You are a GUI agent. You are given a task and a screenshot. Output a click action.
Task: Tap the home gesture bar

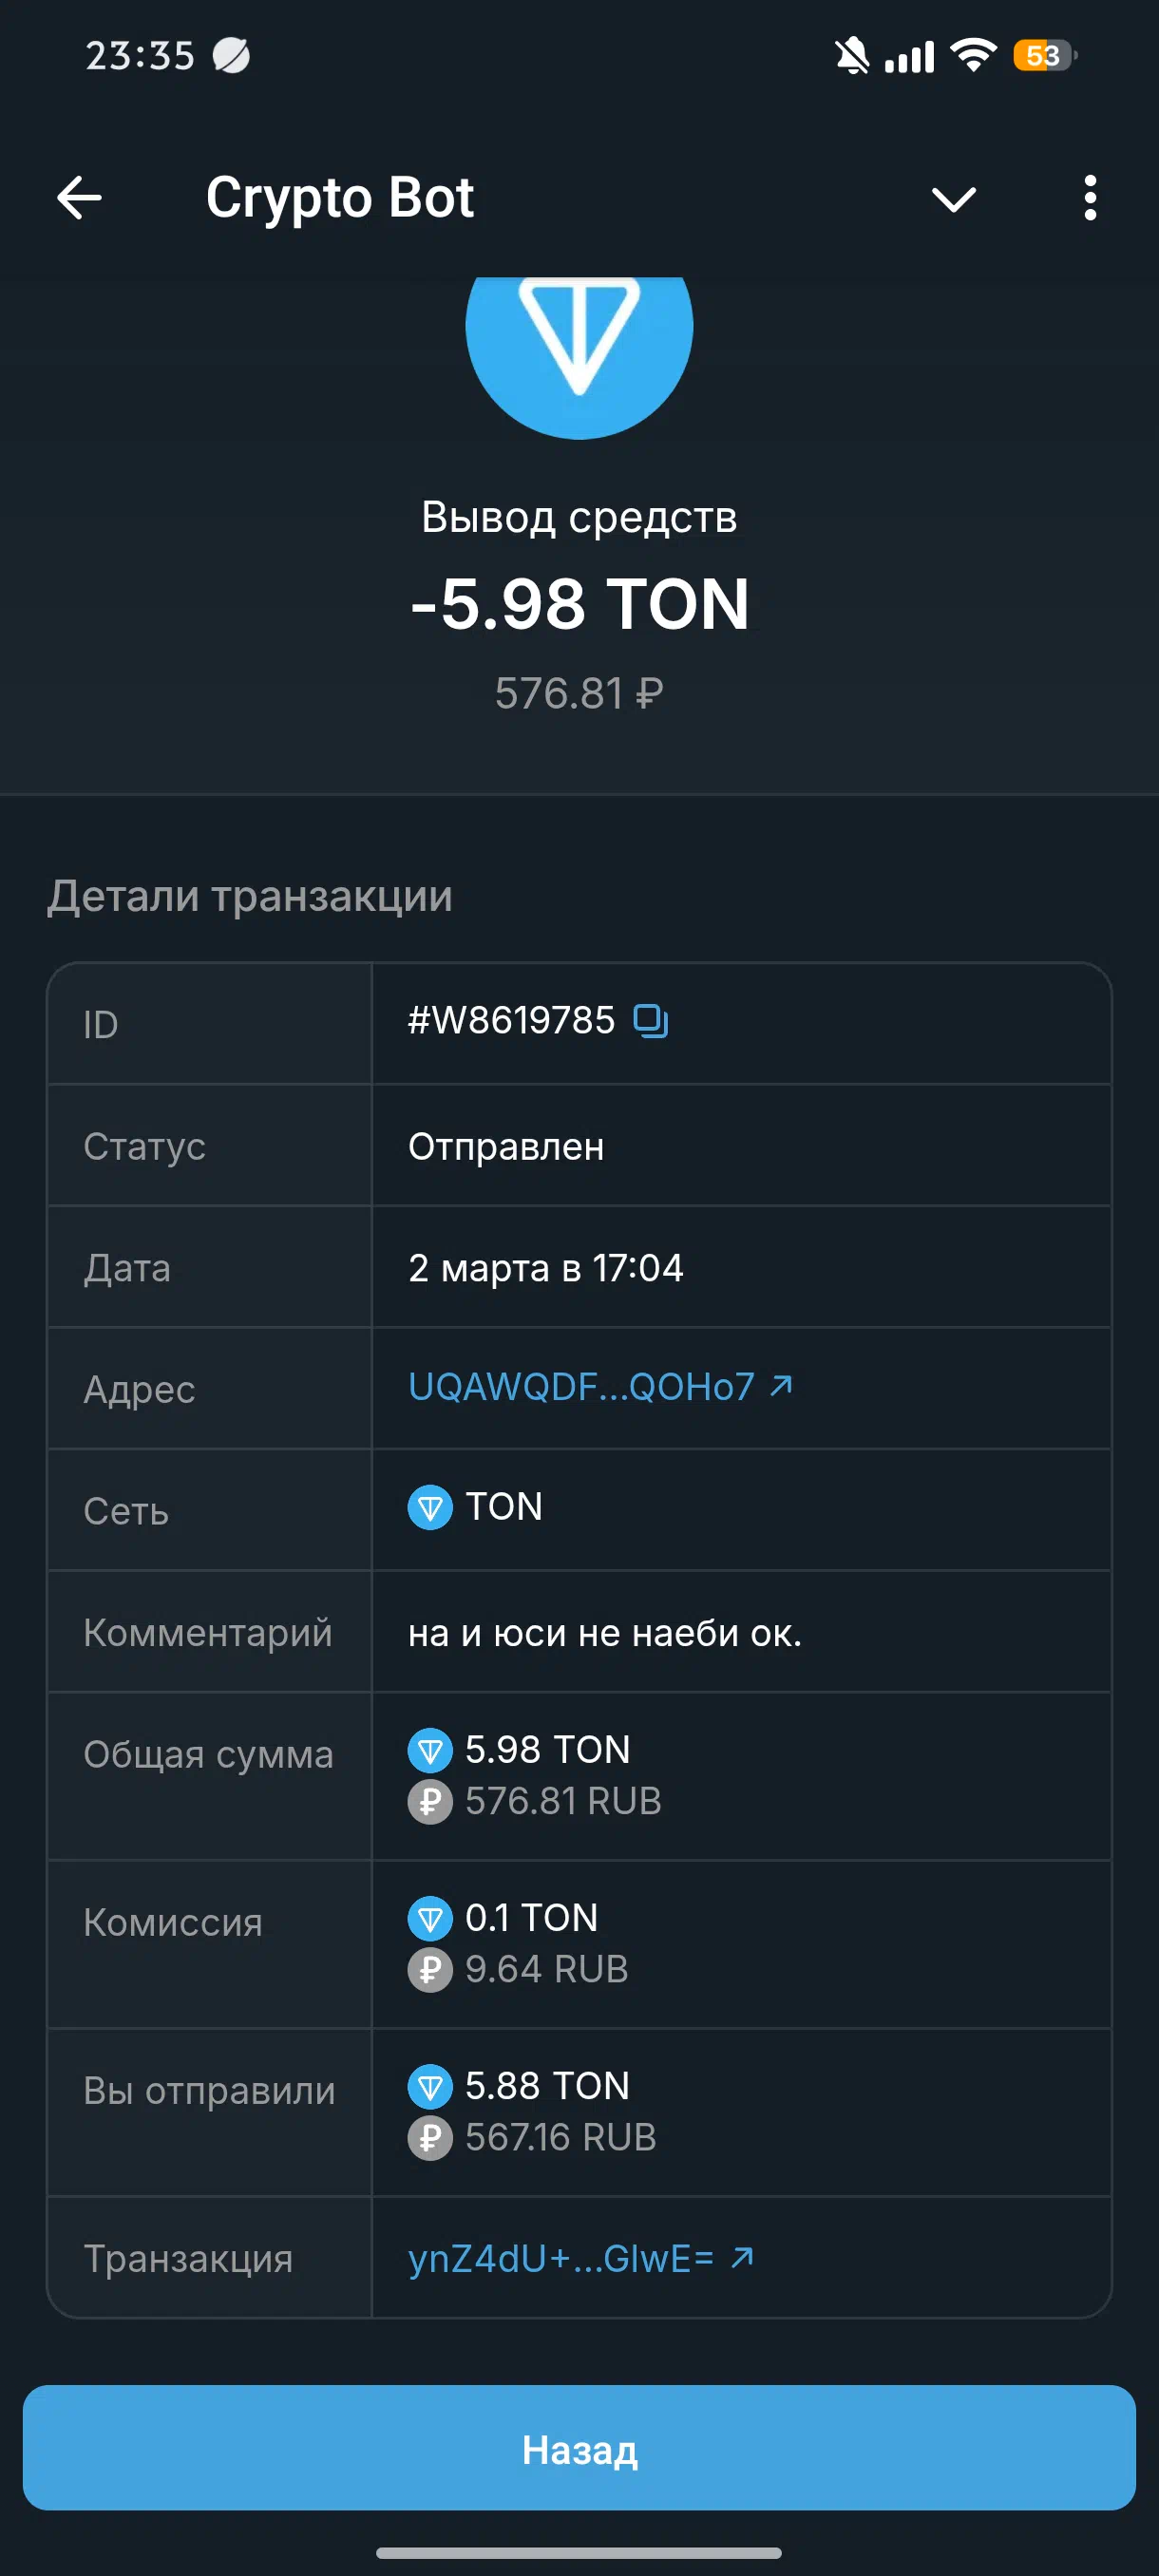[579, 2553]
